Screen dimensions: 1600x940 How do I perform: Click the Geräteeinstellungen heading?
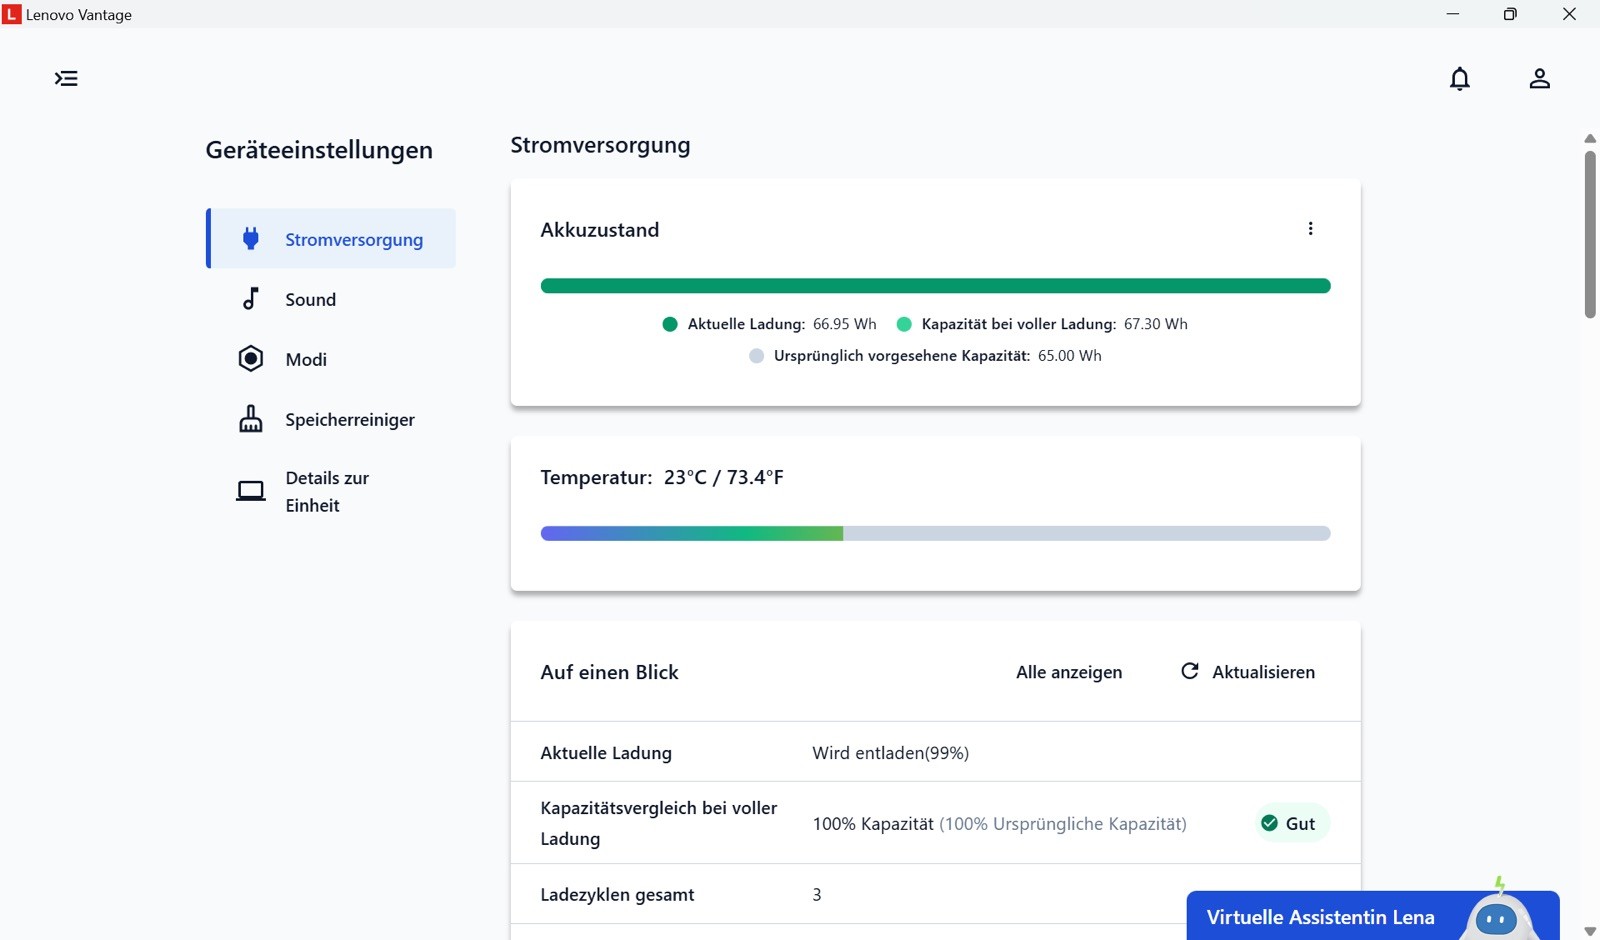pyautogui.click(x=319, y=150)
